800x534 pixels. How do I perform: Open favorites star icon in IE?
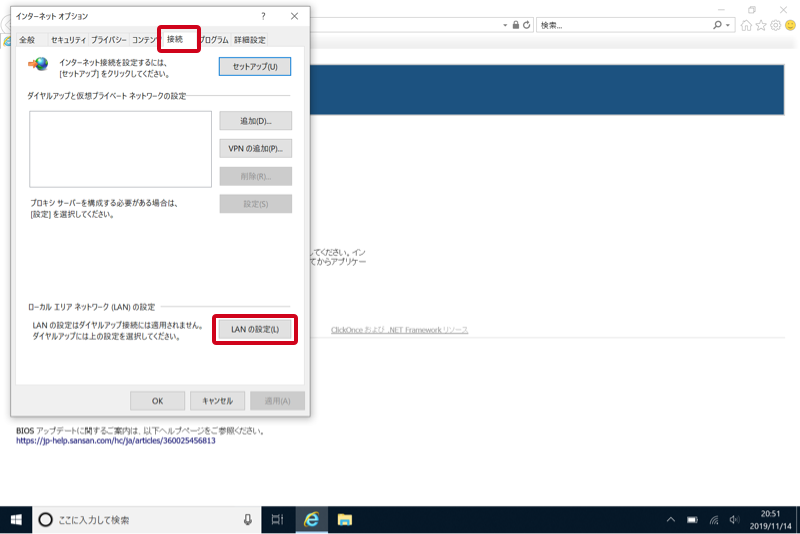coord(761,25)
